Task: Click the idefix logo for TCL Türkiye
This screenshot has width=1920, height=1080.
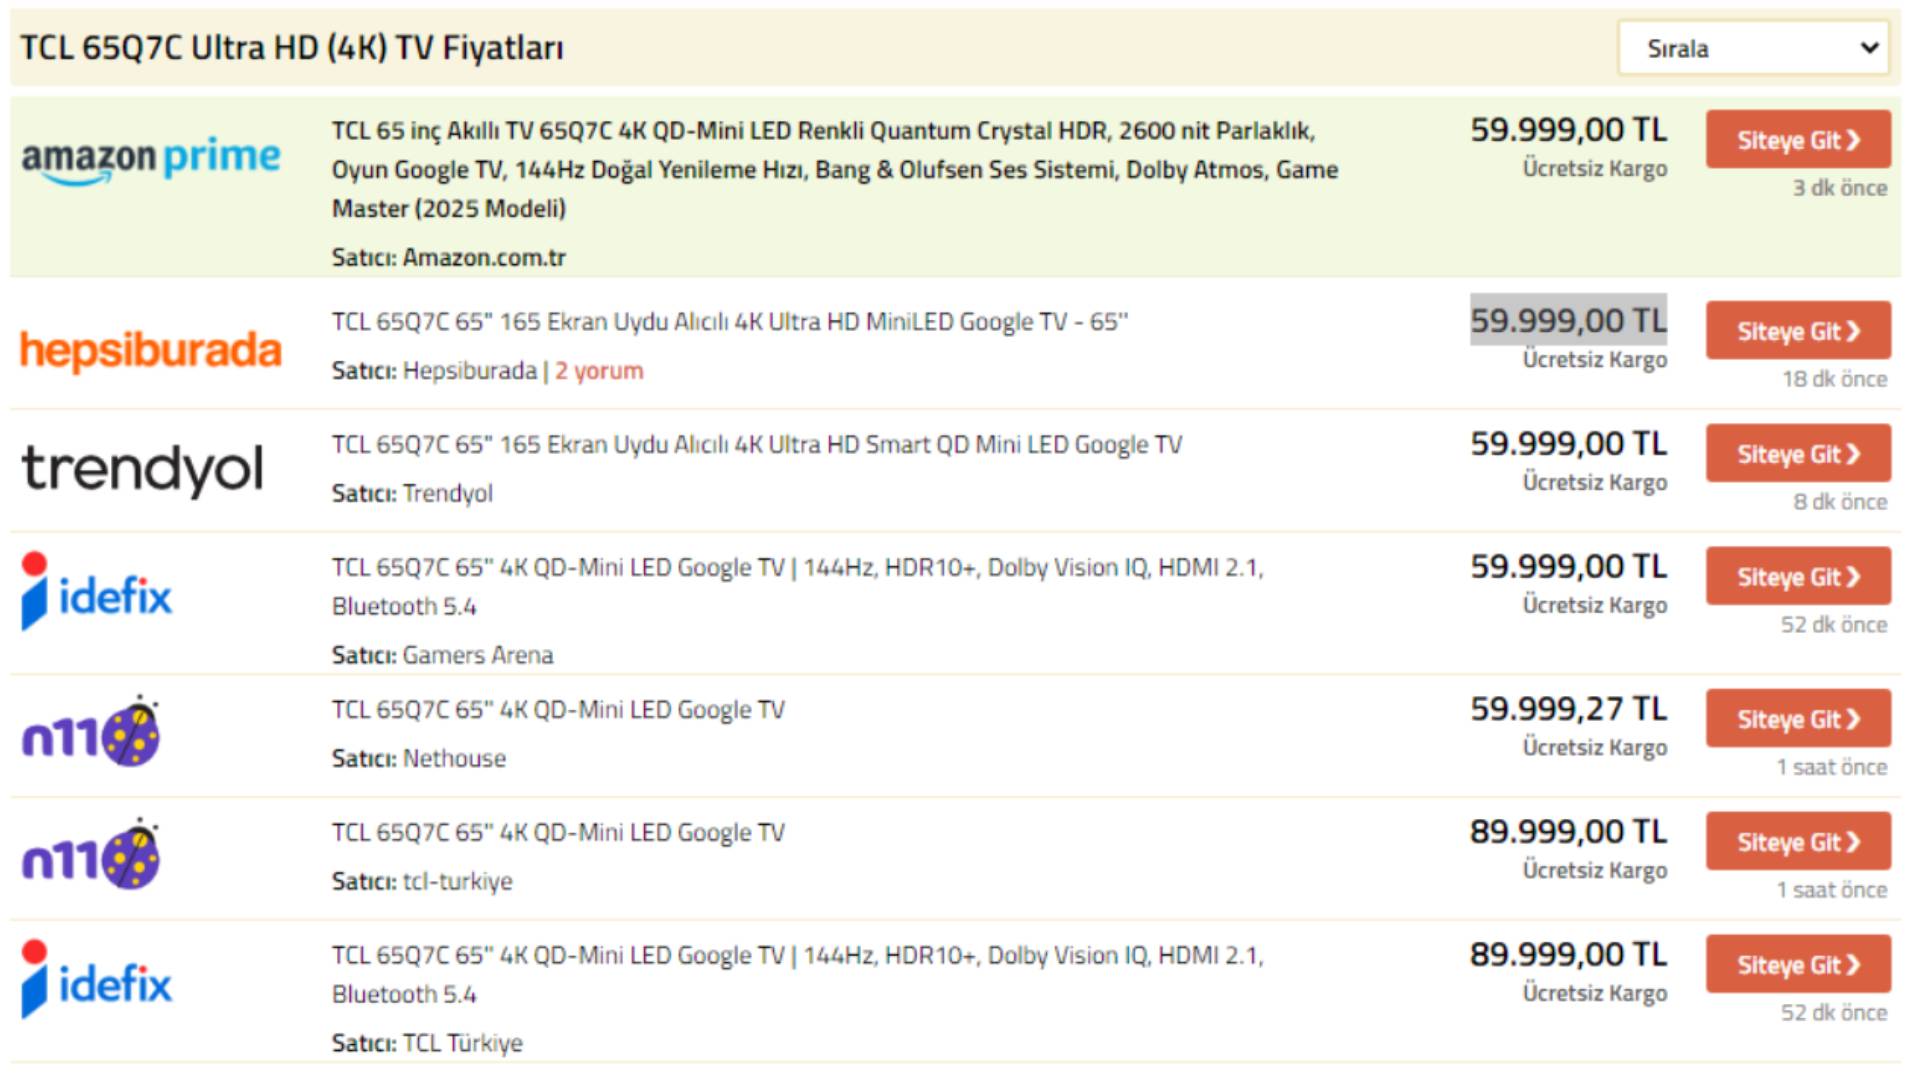Action: tap(97, 980)
